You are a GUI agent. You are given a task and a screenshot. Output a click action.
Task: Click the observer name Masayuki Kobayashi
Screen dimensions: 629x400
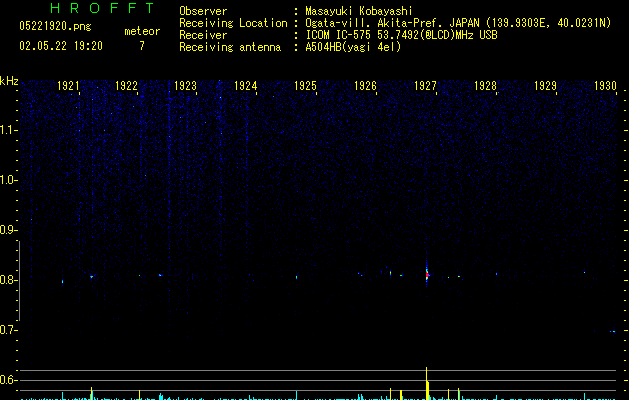pos(359,11)
